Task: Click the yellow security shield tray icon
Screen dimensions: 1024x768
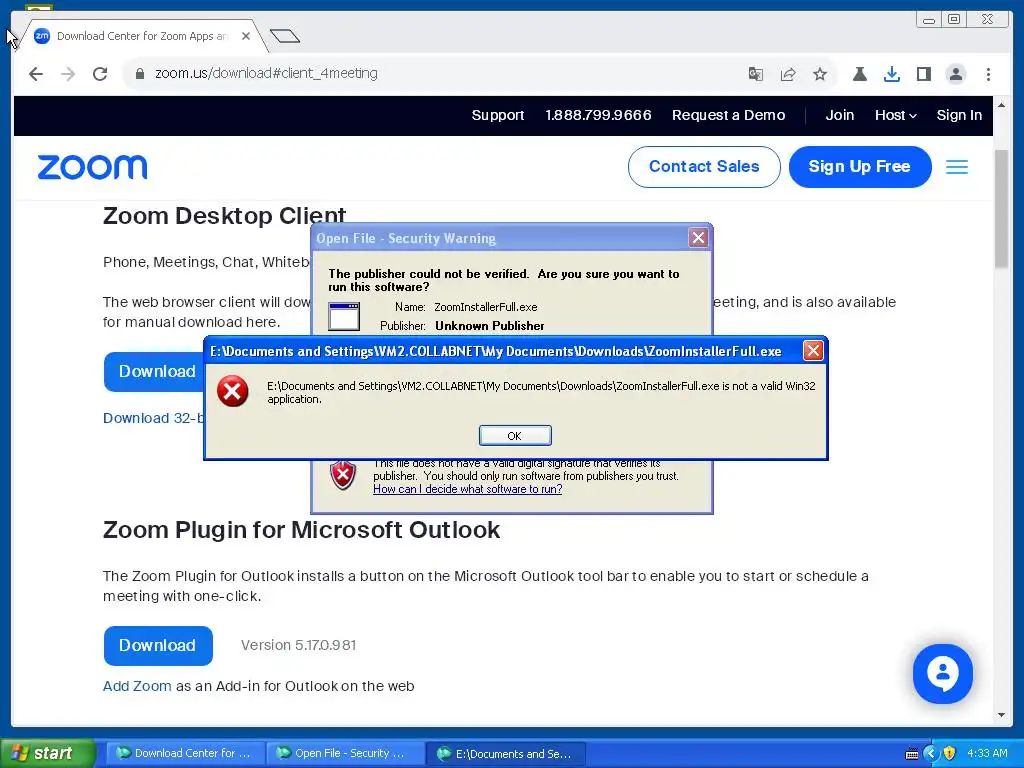Action: pos(950,754)
